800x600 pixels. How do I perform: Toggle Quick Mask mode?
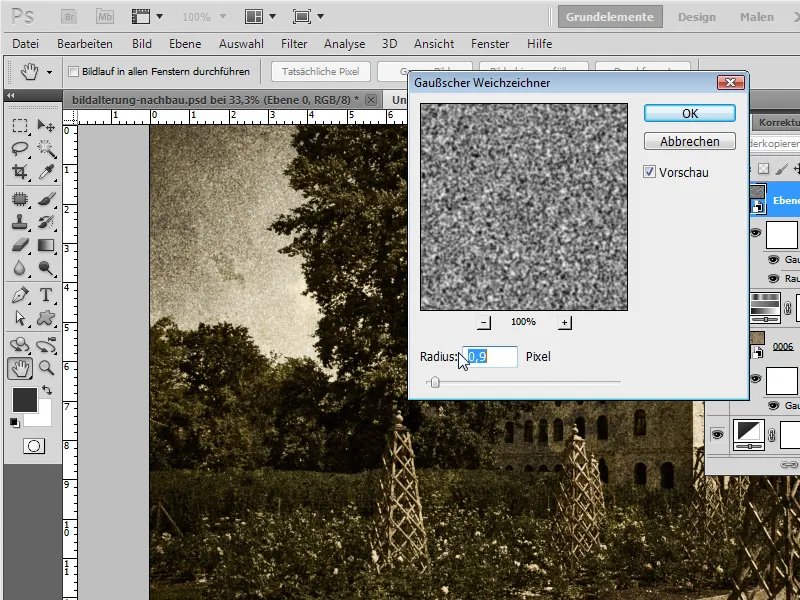point(34,446)
